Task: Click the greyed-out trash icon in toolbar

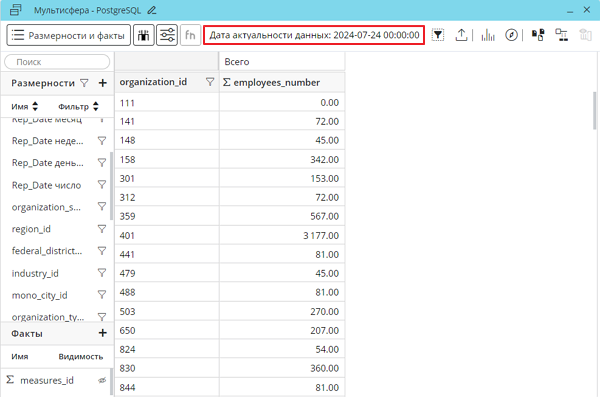Action: tap(585, 35)
